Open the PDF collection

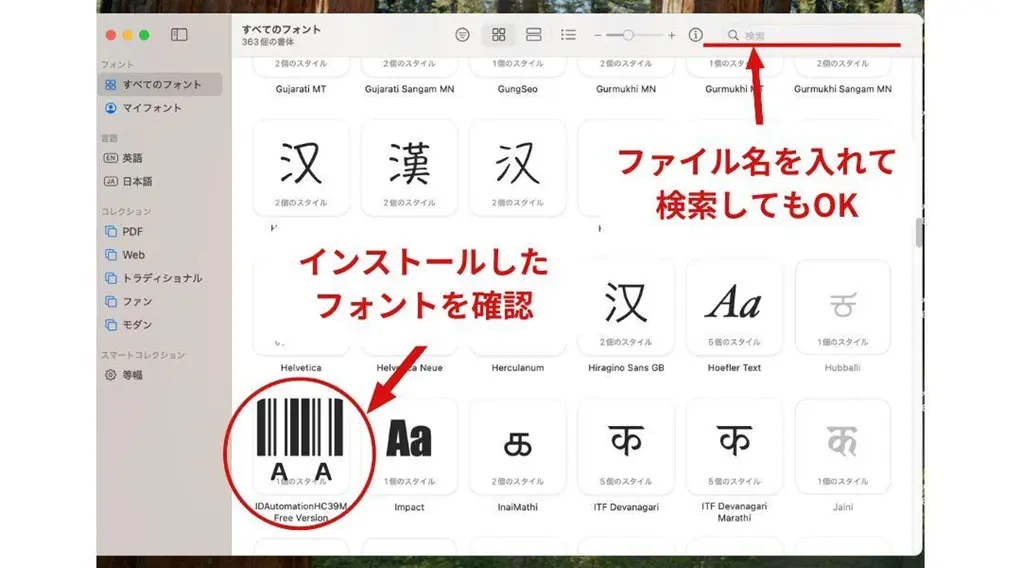coord(160,232)
